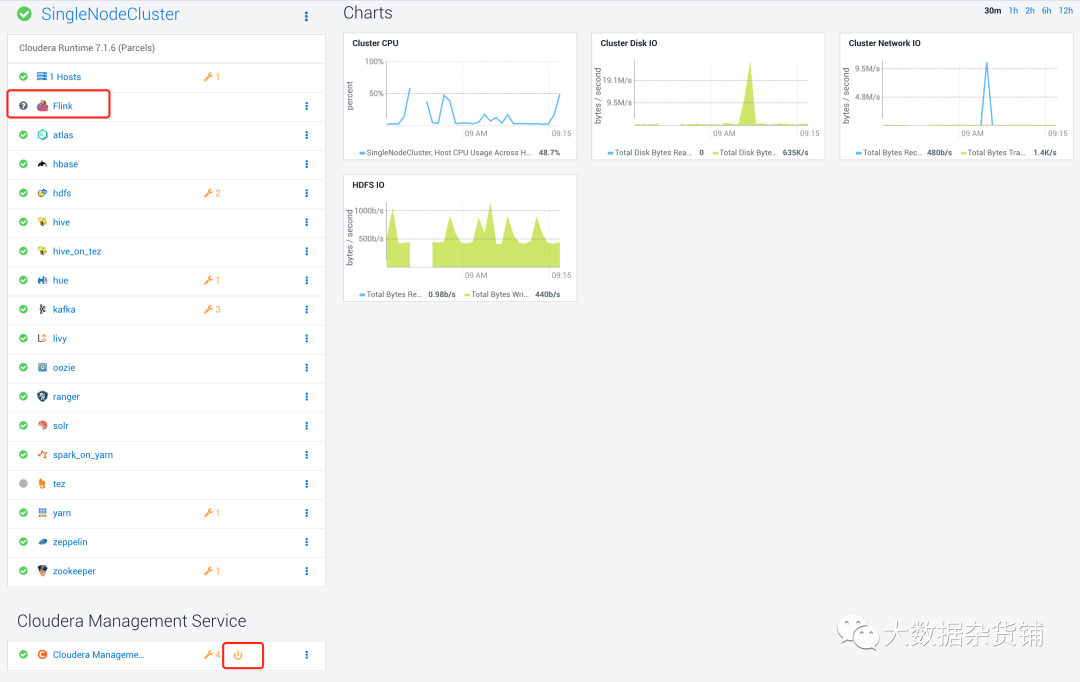Open the oozie service actions menu
1080x682 pixels.
tap(307, 368)
